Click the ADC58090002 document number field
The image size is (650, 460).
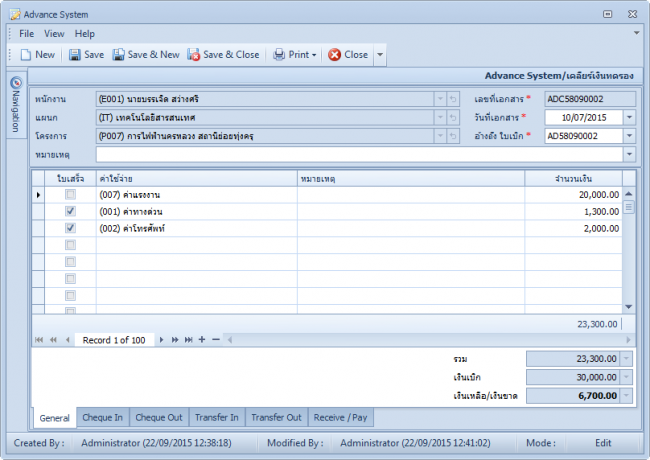[590, 99]
